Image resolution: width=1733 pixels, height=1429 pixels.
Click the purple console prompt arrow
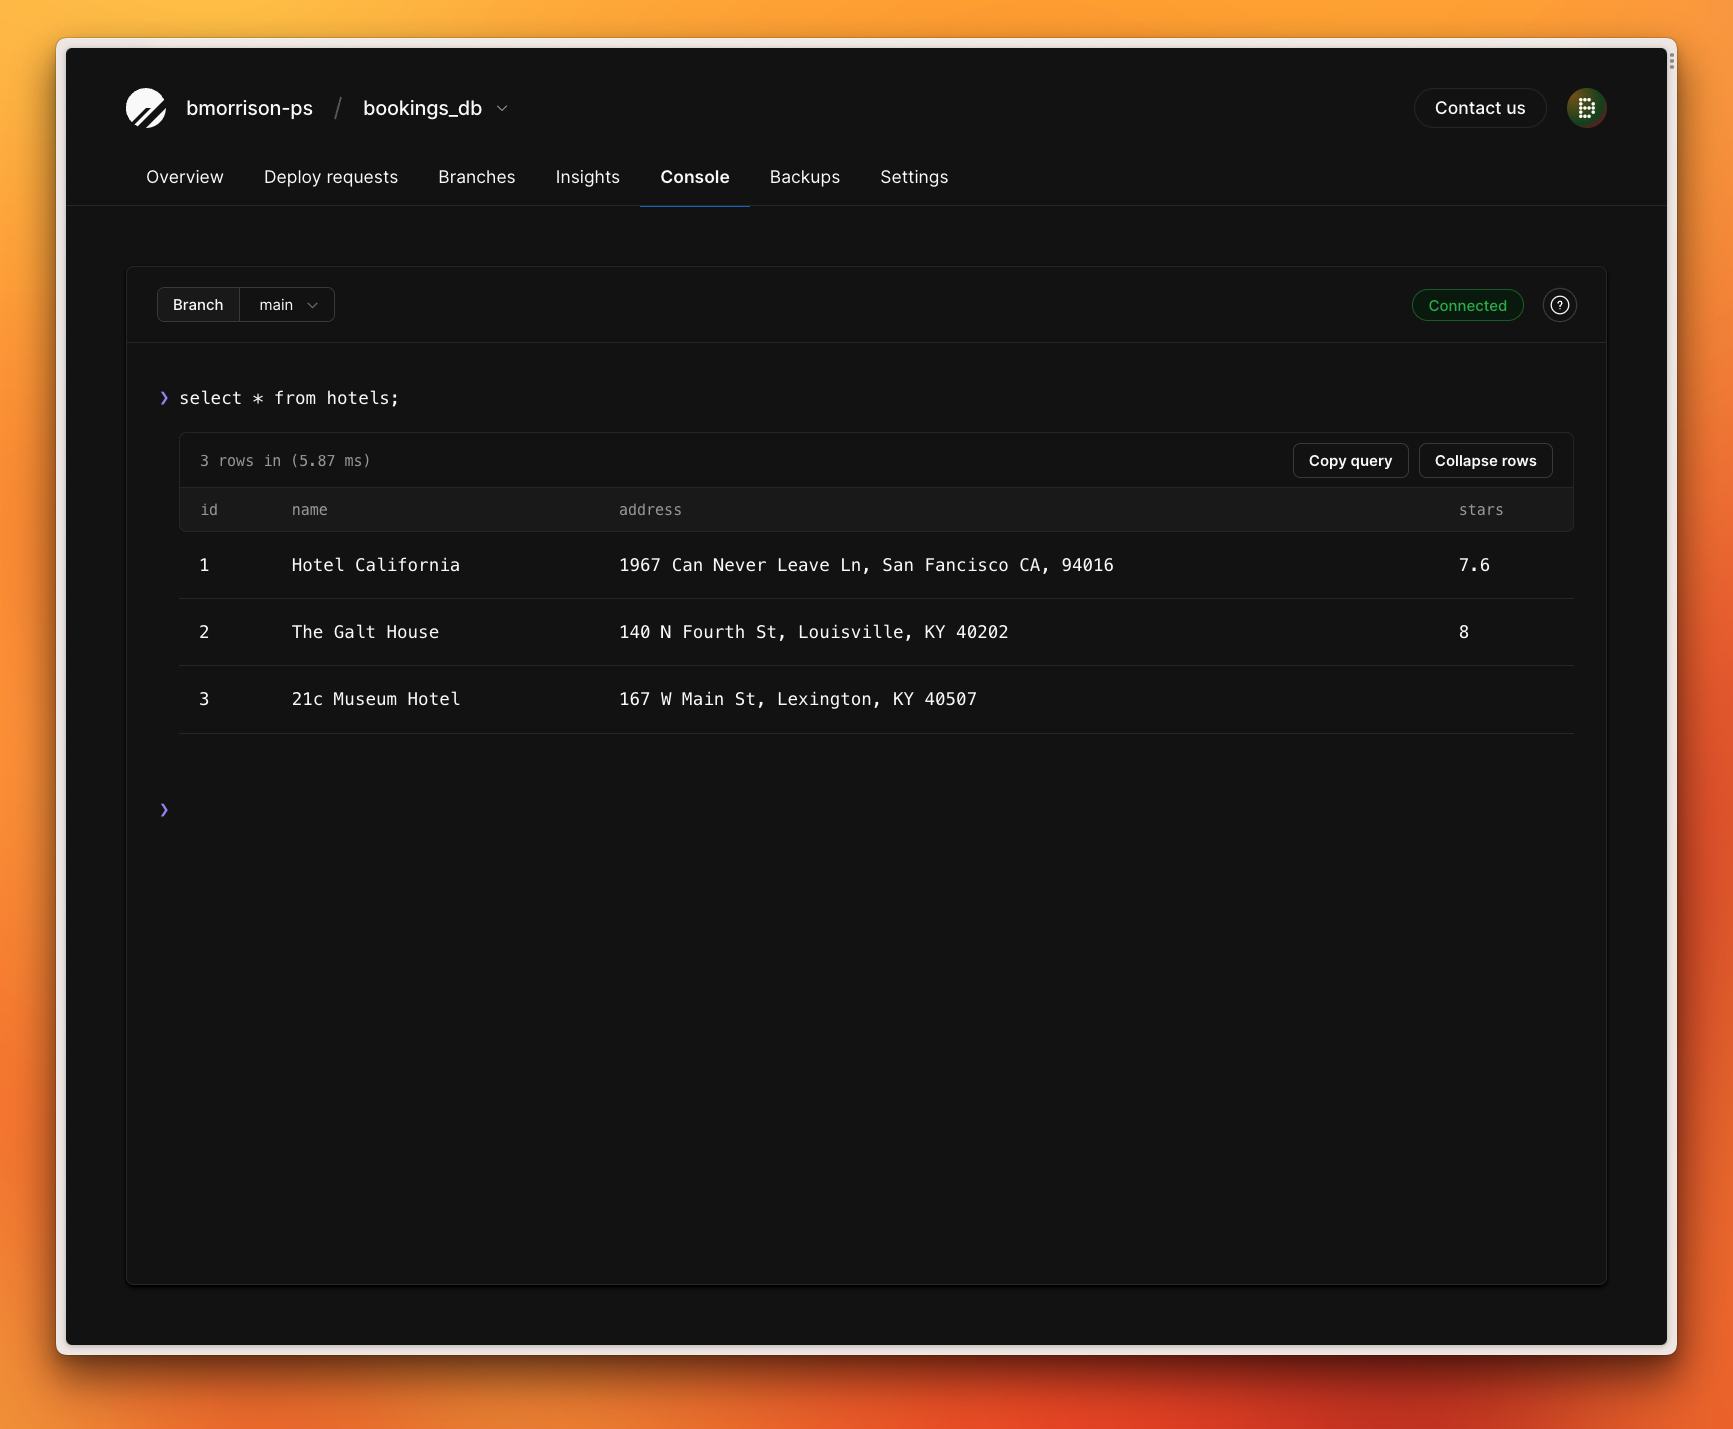point(163,398)
